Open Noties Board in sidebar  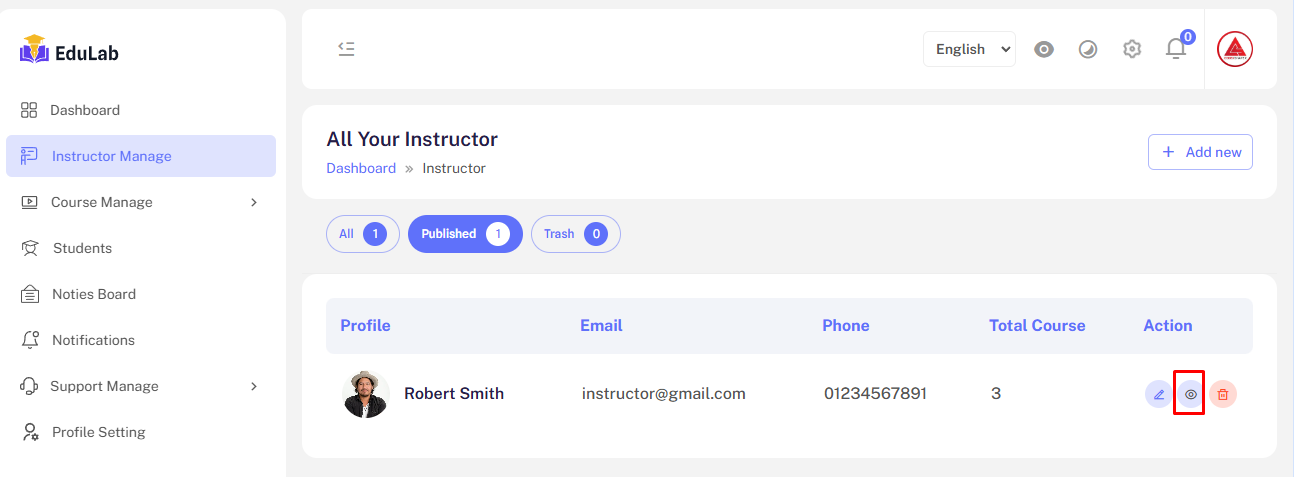pos(93,294)
